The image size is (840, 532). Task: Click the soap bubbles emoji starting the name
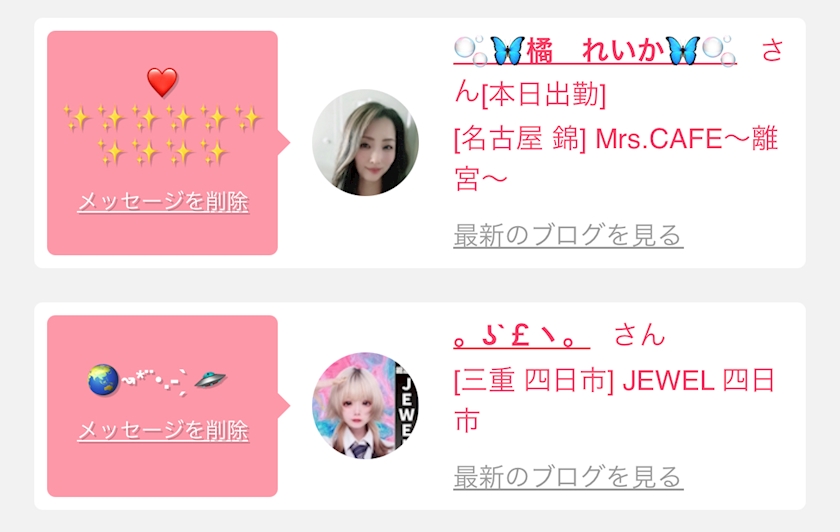[471, 50]
